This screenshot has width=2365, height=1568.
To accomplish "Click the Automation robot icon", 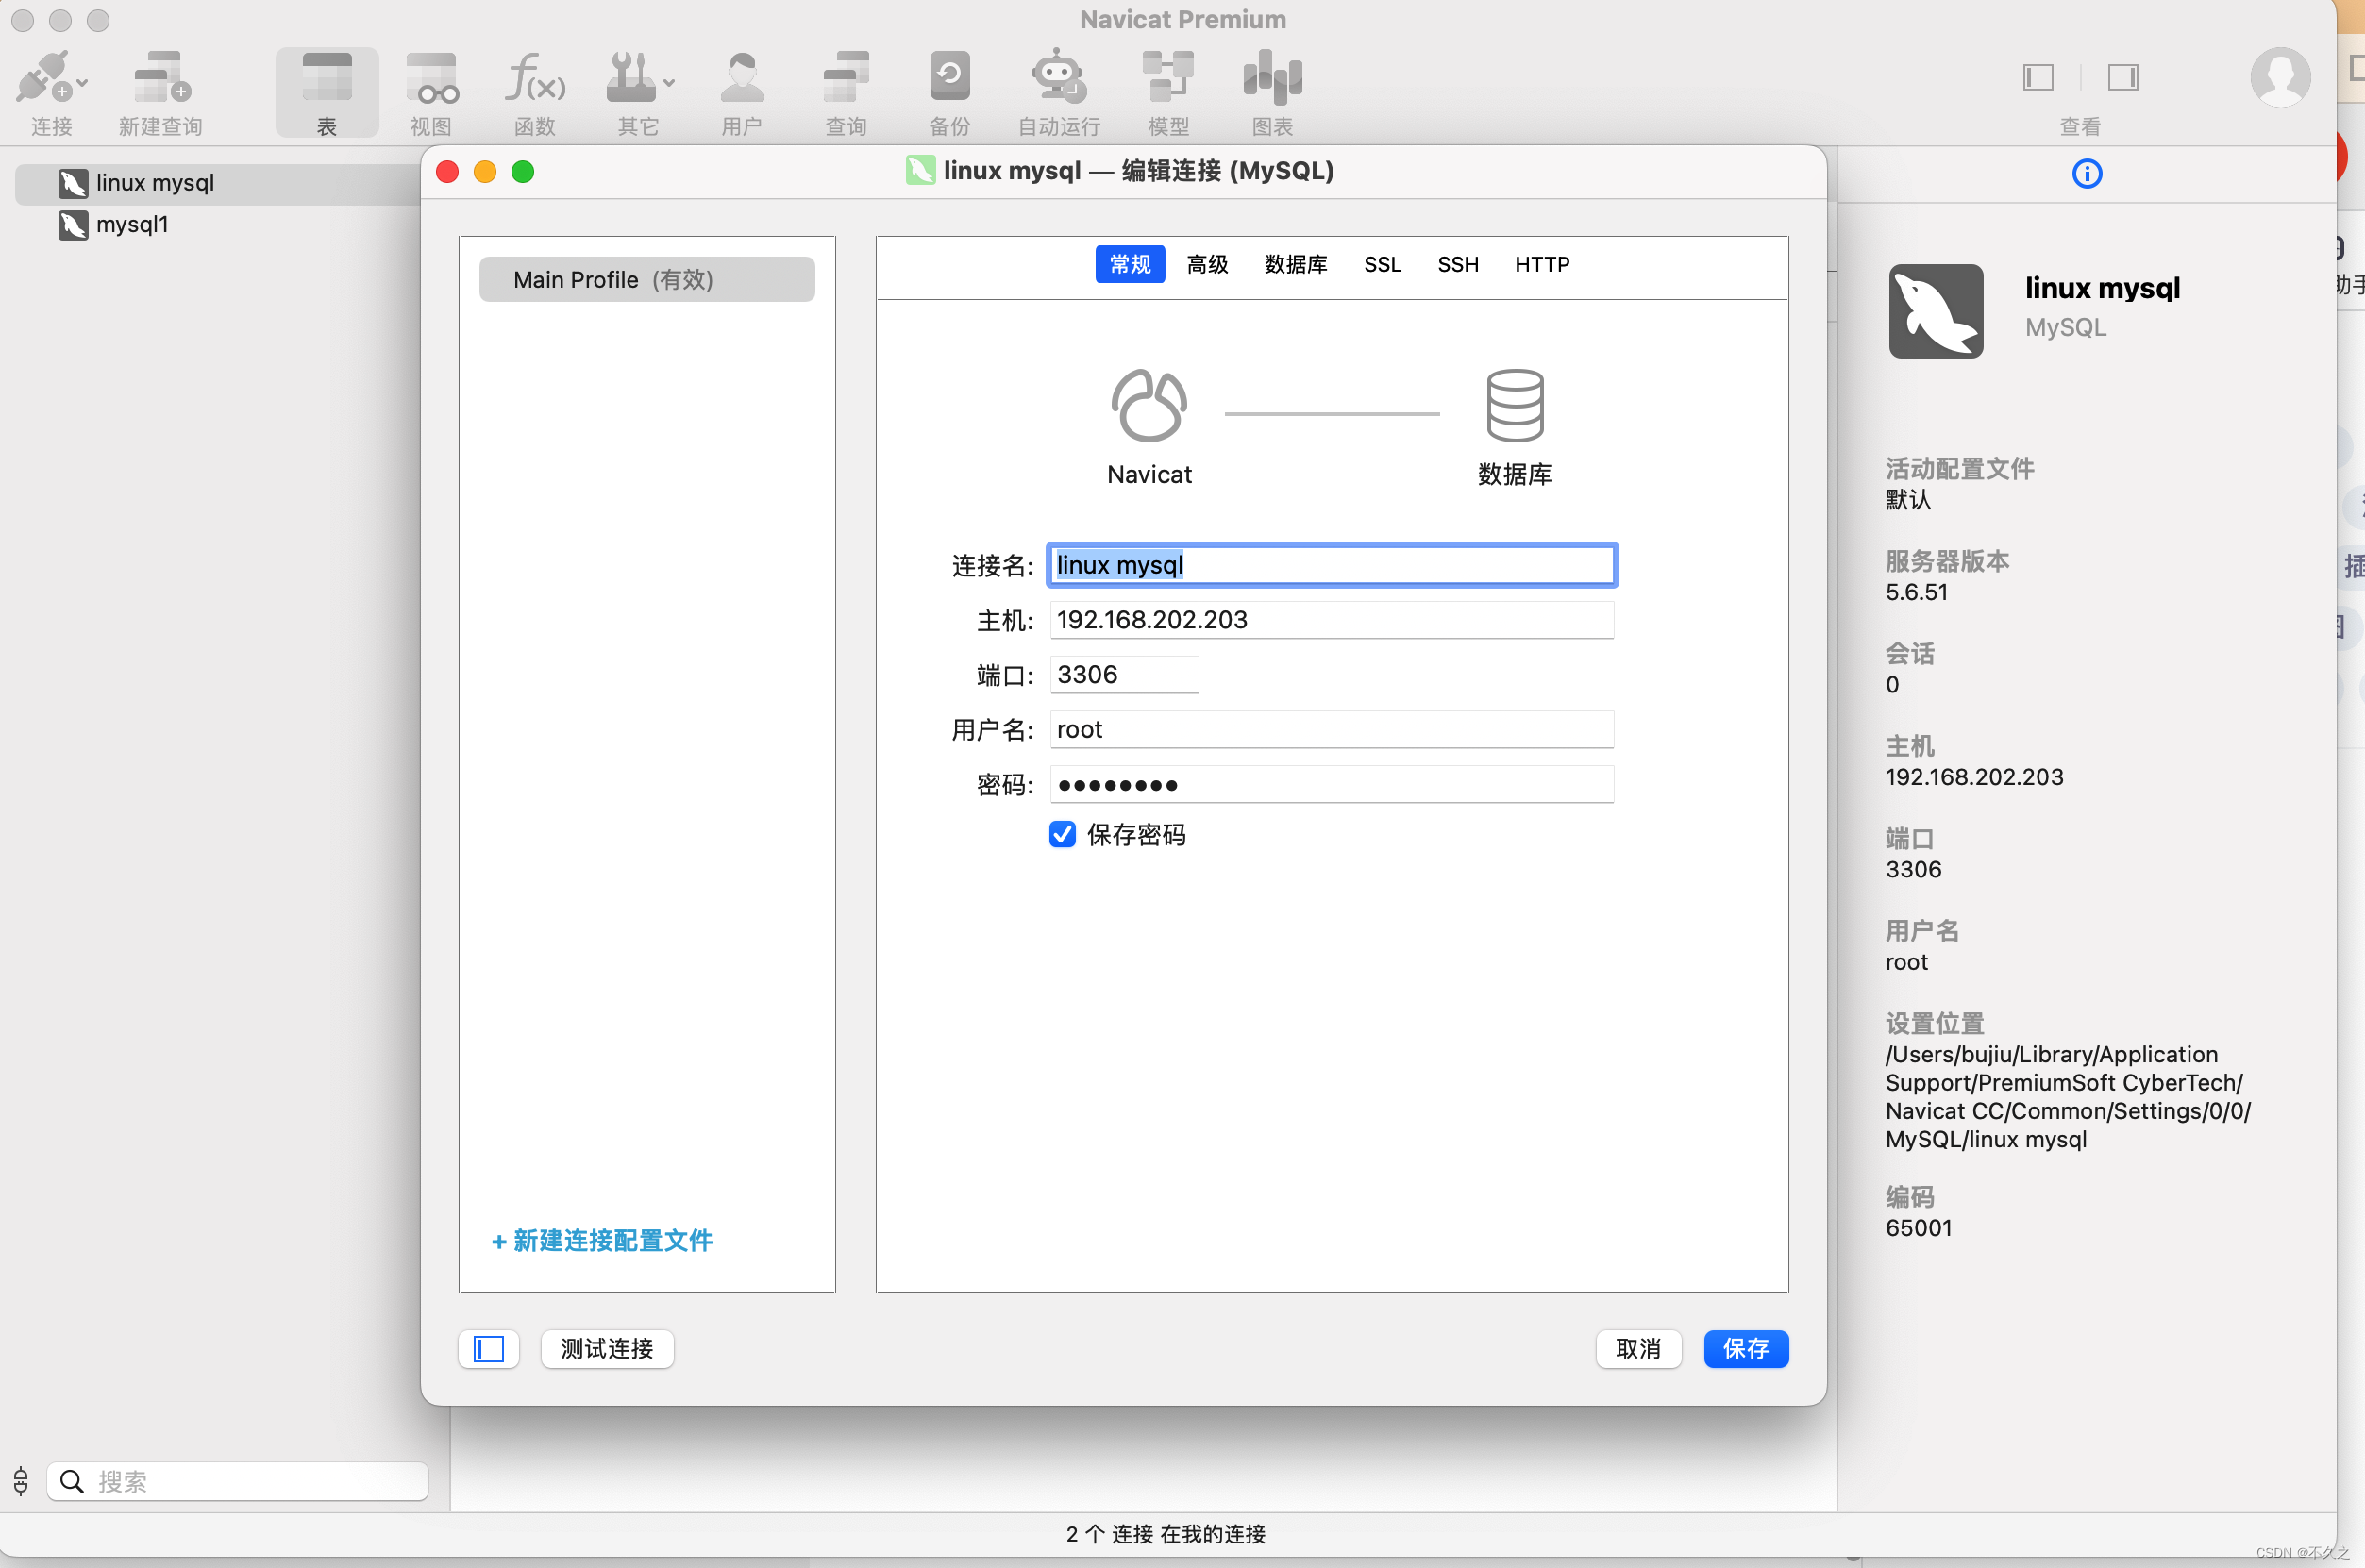I will 1059,77.
